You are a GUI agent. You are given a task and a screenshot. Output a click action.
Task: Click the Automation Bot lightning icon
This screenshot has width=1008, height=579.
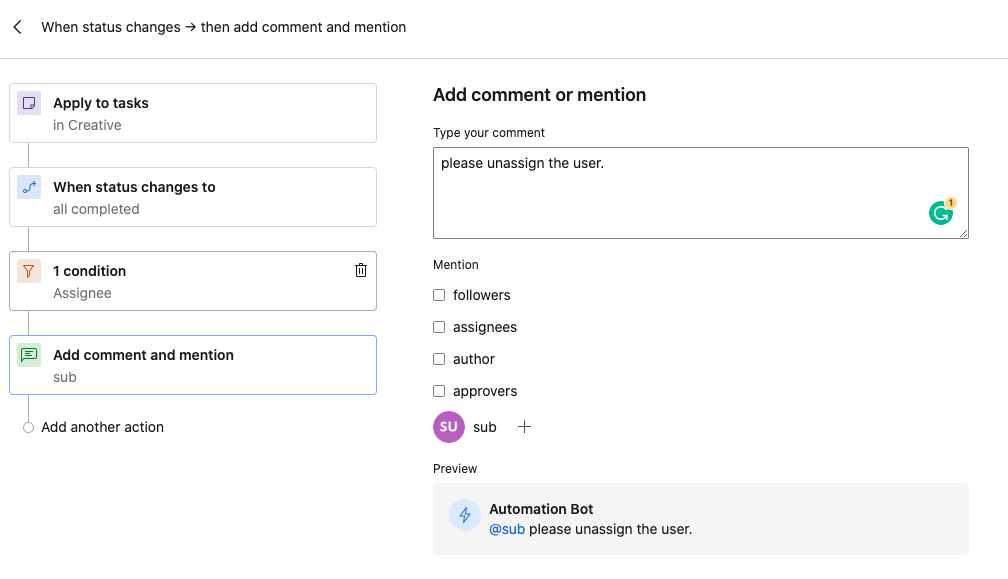coord(465,515)
